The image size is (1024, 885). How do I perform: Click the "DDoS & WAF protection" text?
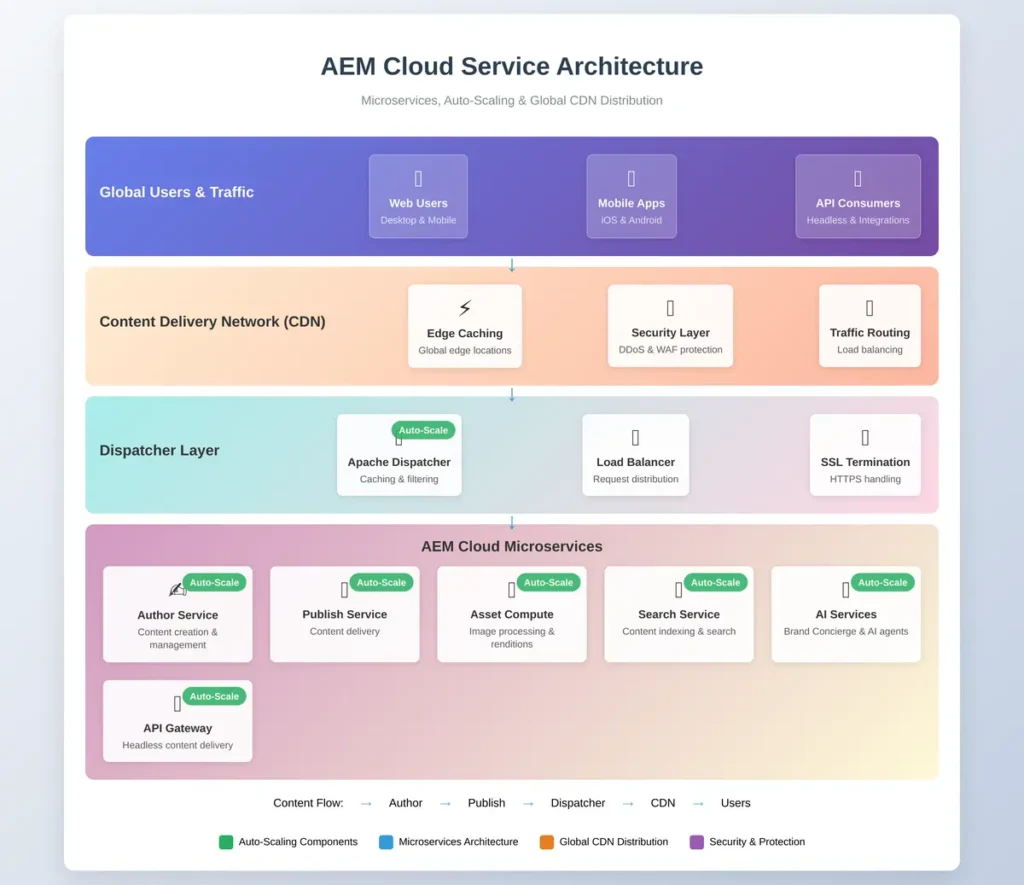point(670,349)
